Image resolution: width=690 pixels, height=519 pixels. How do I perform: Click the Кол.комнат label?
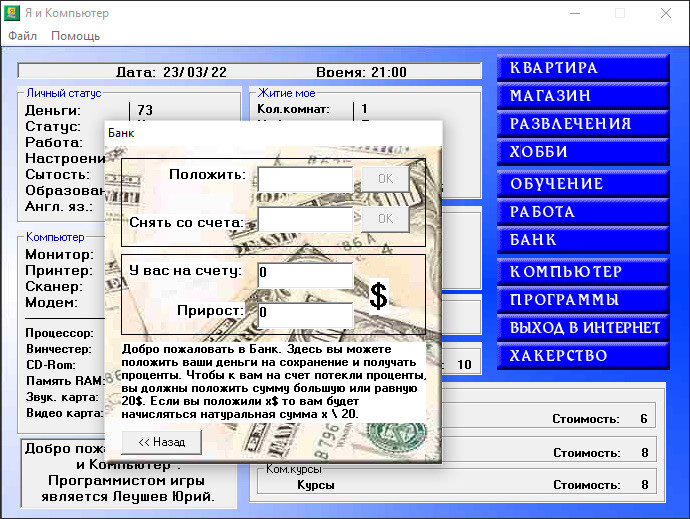[293, 109]
